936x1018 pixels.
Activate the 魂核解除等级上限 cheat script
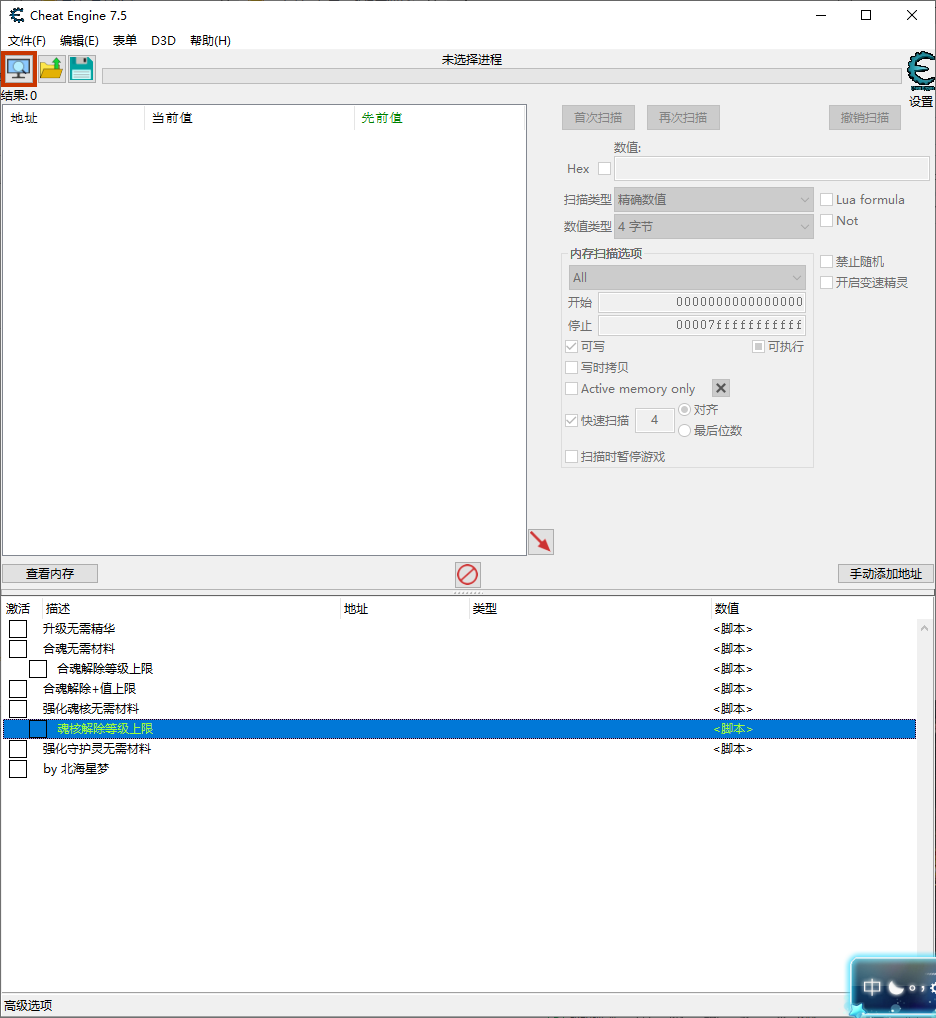pos(37,728)
